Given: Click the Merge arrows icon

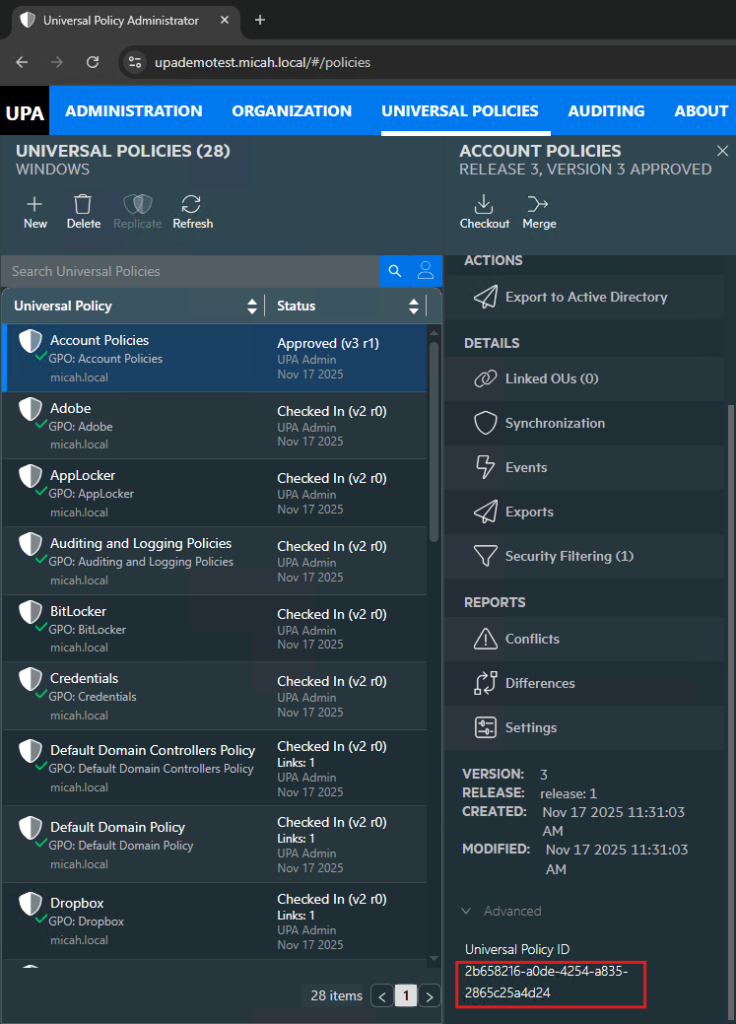Looking at the screenshot, I should click(x=538, y=205).
